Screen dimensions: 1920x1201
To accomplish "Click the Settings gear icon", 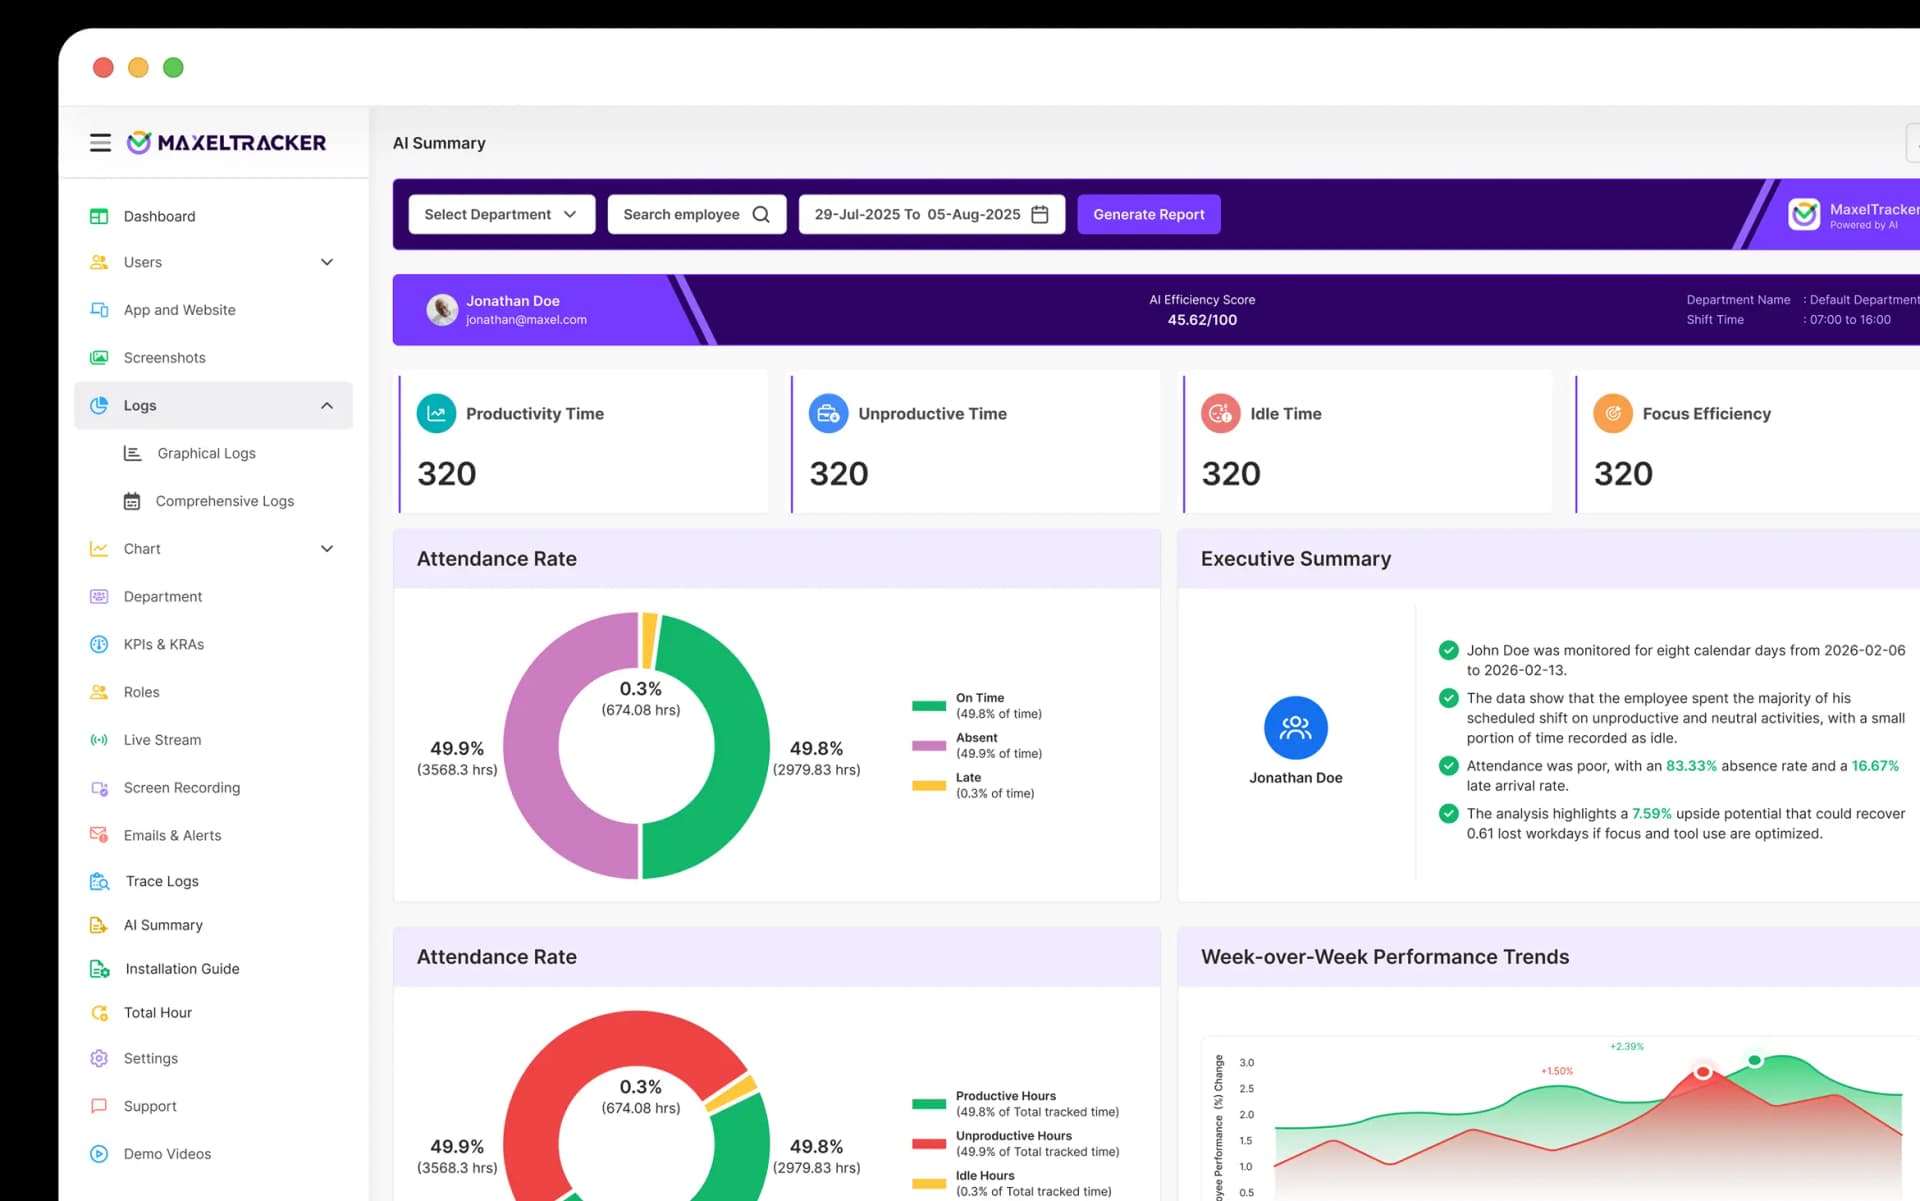I will coord(99,1059).
